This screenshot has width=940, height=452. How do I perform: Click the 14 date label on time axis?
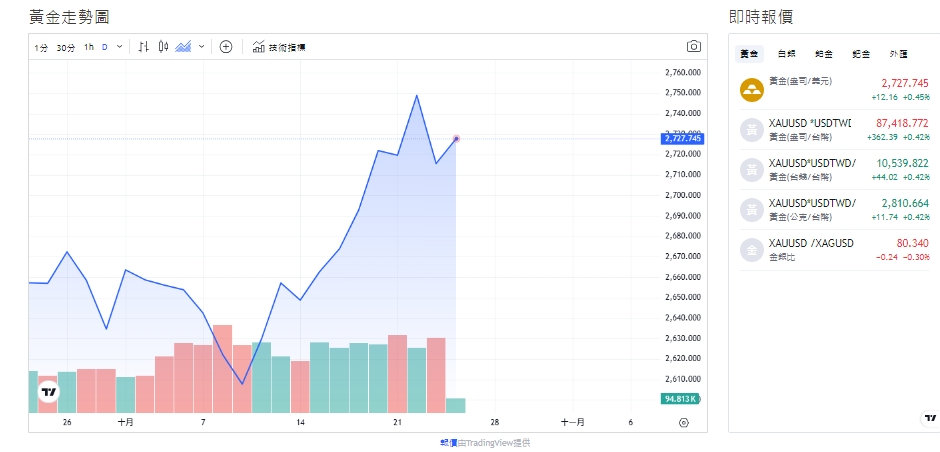[300, 422]
